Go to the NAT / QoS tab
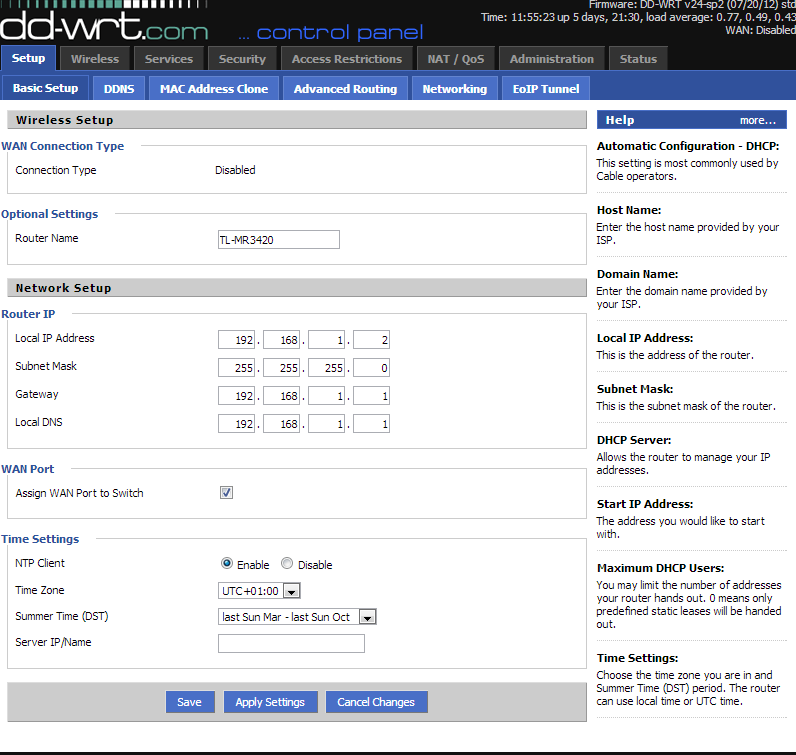This screenshot has height=755, width=796. pos(455,59)
